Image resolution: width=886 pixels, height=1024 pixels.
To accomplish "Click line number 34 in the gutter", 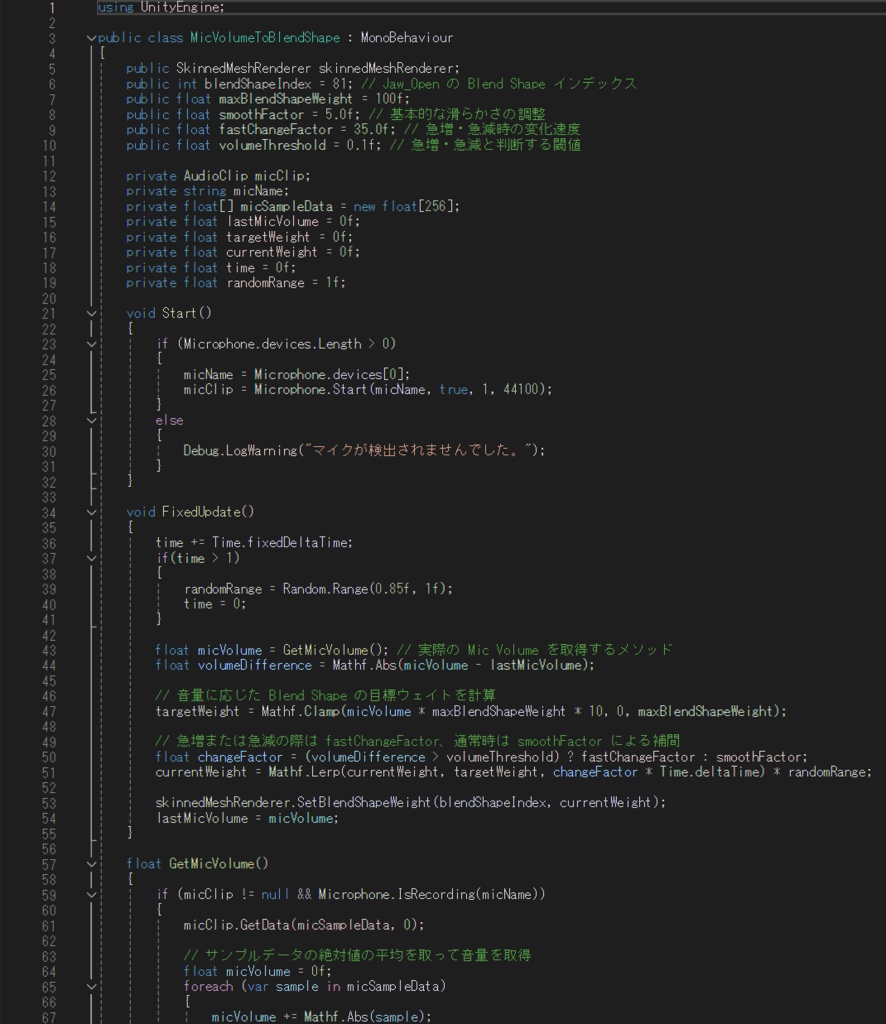I will click(x=49, y=513).
